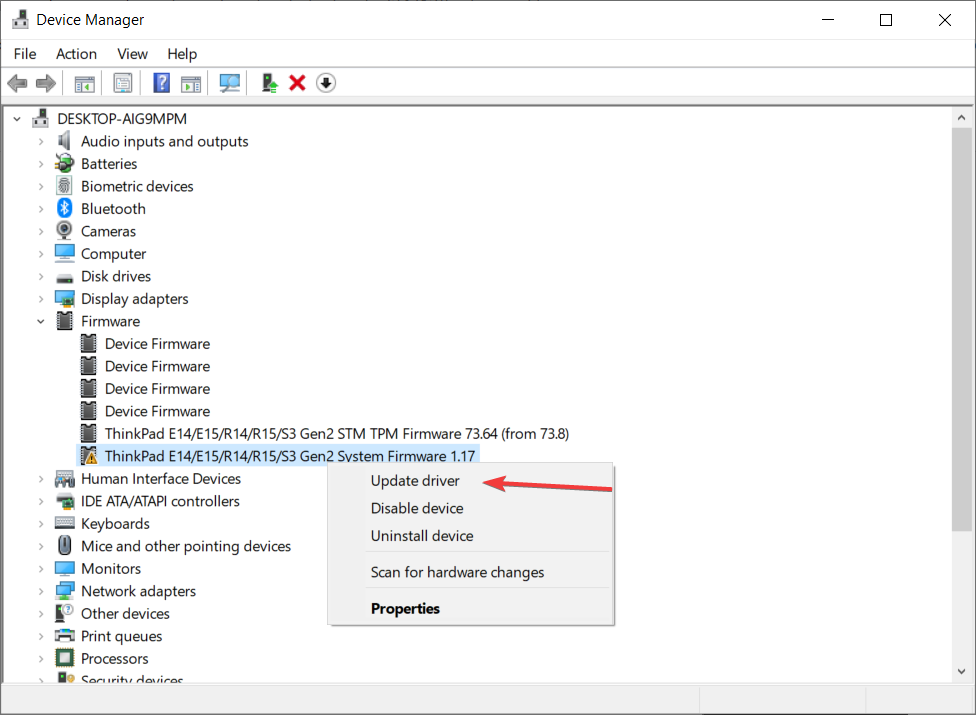Click the Mice and pointing devices icon
Image resolution: width=976 pixels, height=715 pixels.
click(x=65, y=546)
